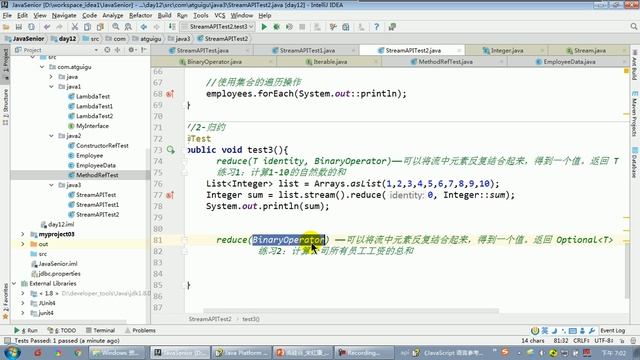Toggle the 2: Favorites tool window stripe

pyautogui.click(x=5, y=301)
